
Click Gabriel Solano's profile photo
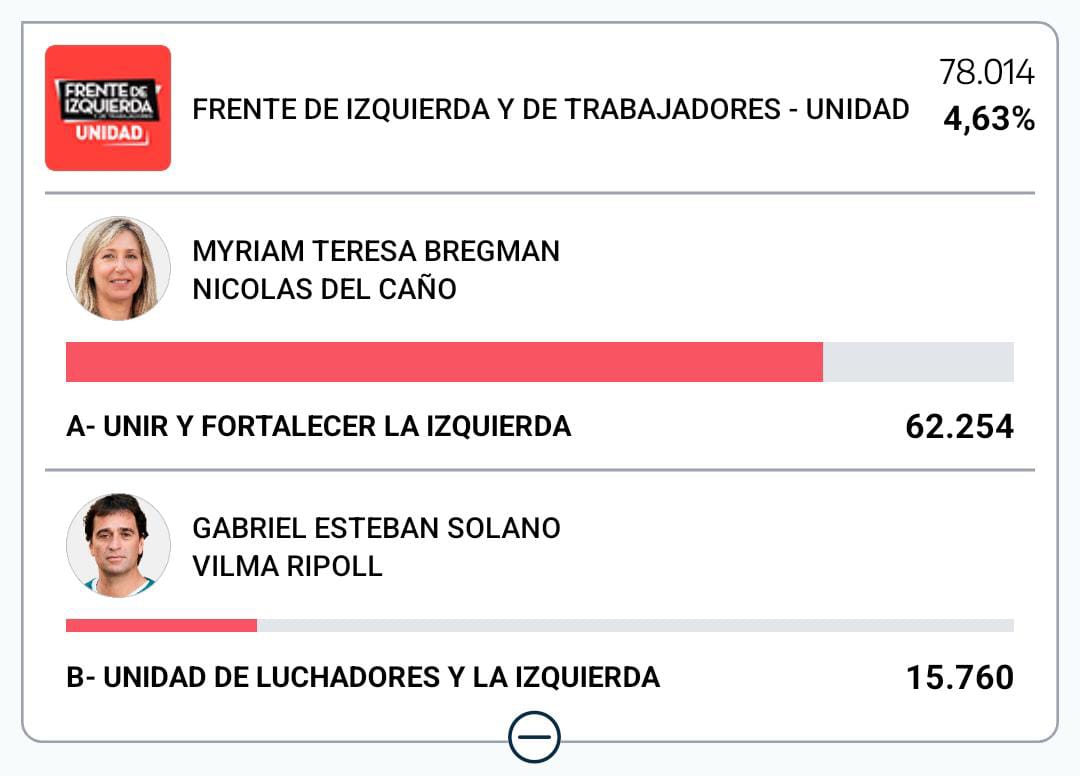click(118, 545)
